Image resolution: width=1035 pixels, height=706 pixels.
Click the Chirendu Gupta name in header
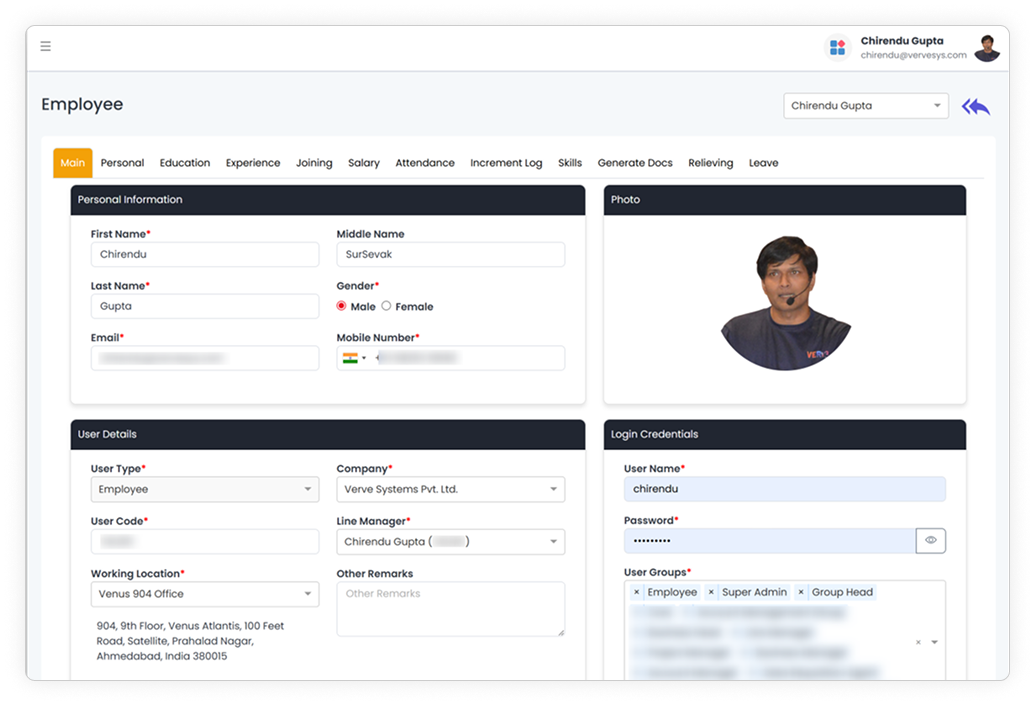902,41
